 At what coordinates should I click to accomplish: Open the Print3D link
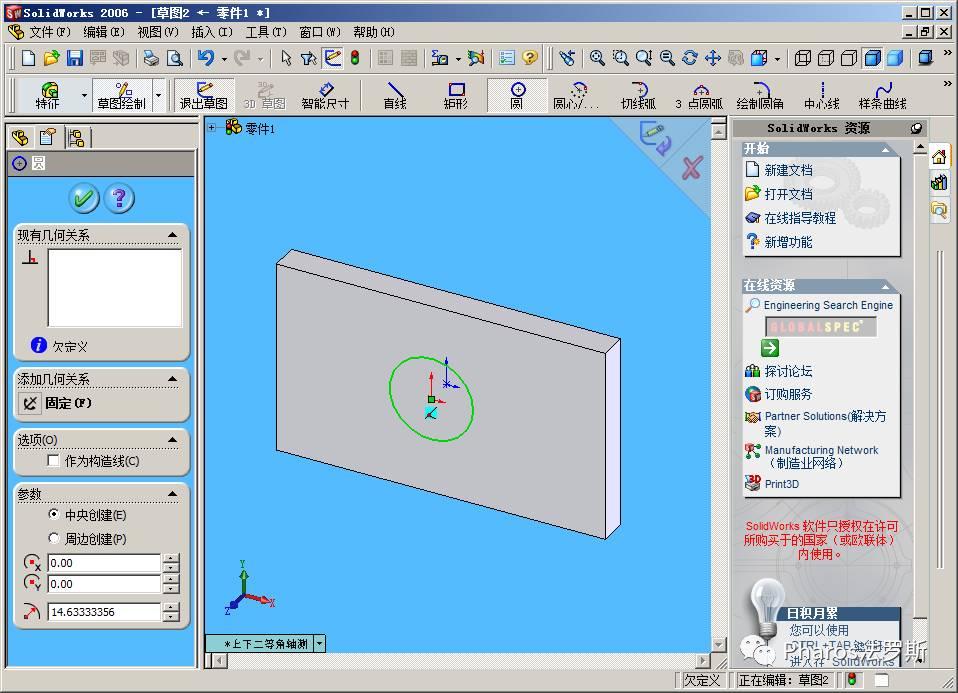point(781,484)
